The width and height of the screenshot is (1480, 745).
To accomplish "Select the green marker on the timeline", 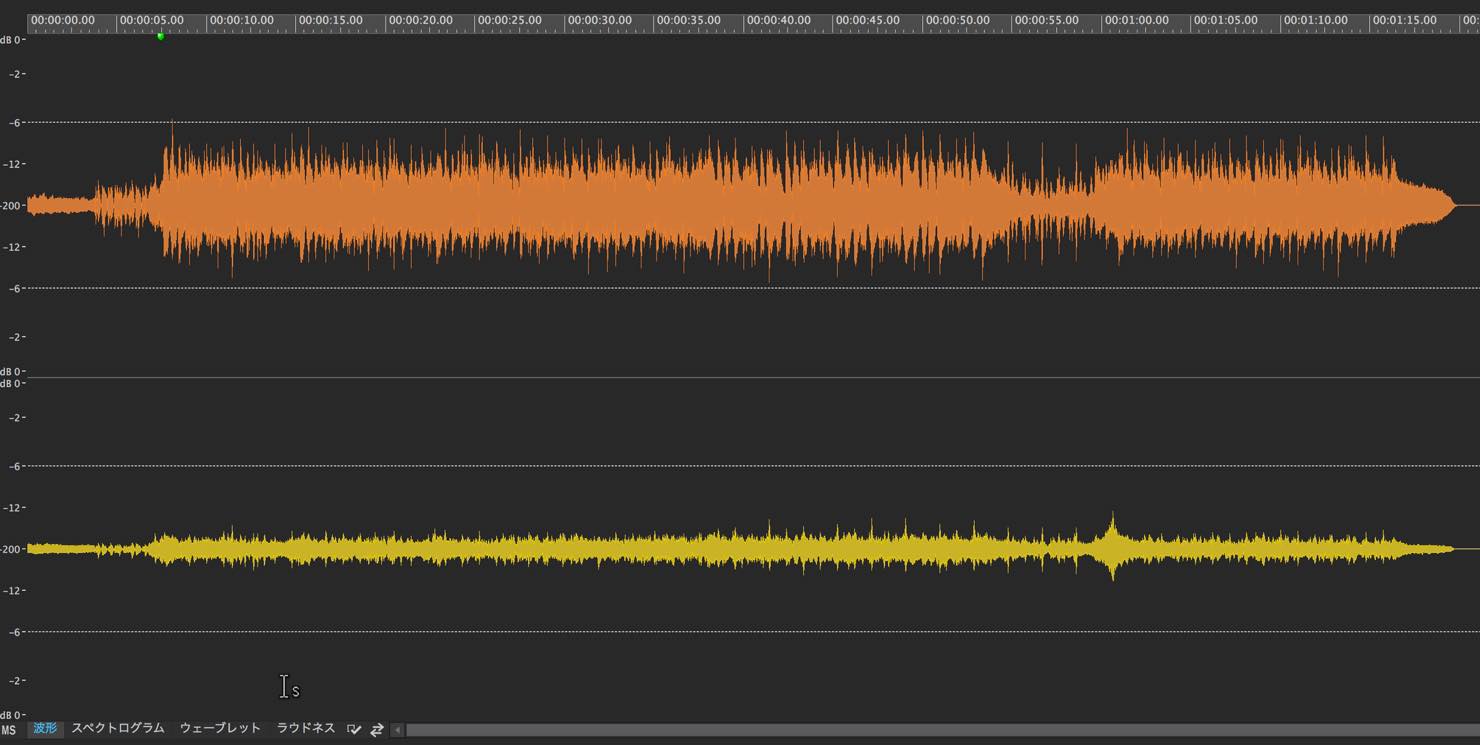I will 160,37.
